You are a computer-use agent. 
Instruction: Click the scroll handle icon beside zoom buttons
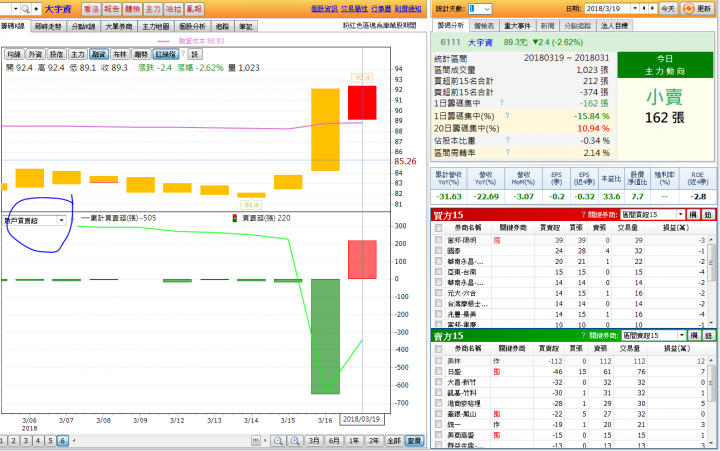(256, 440)
